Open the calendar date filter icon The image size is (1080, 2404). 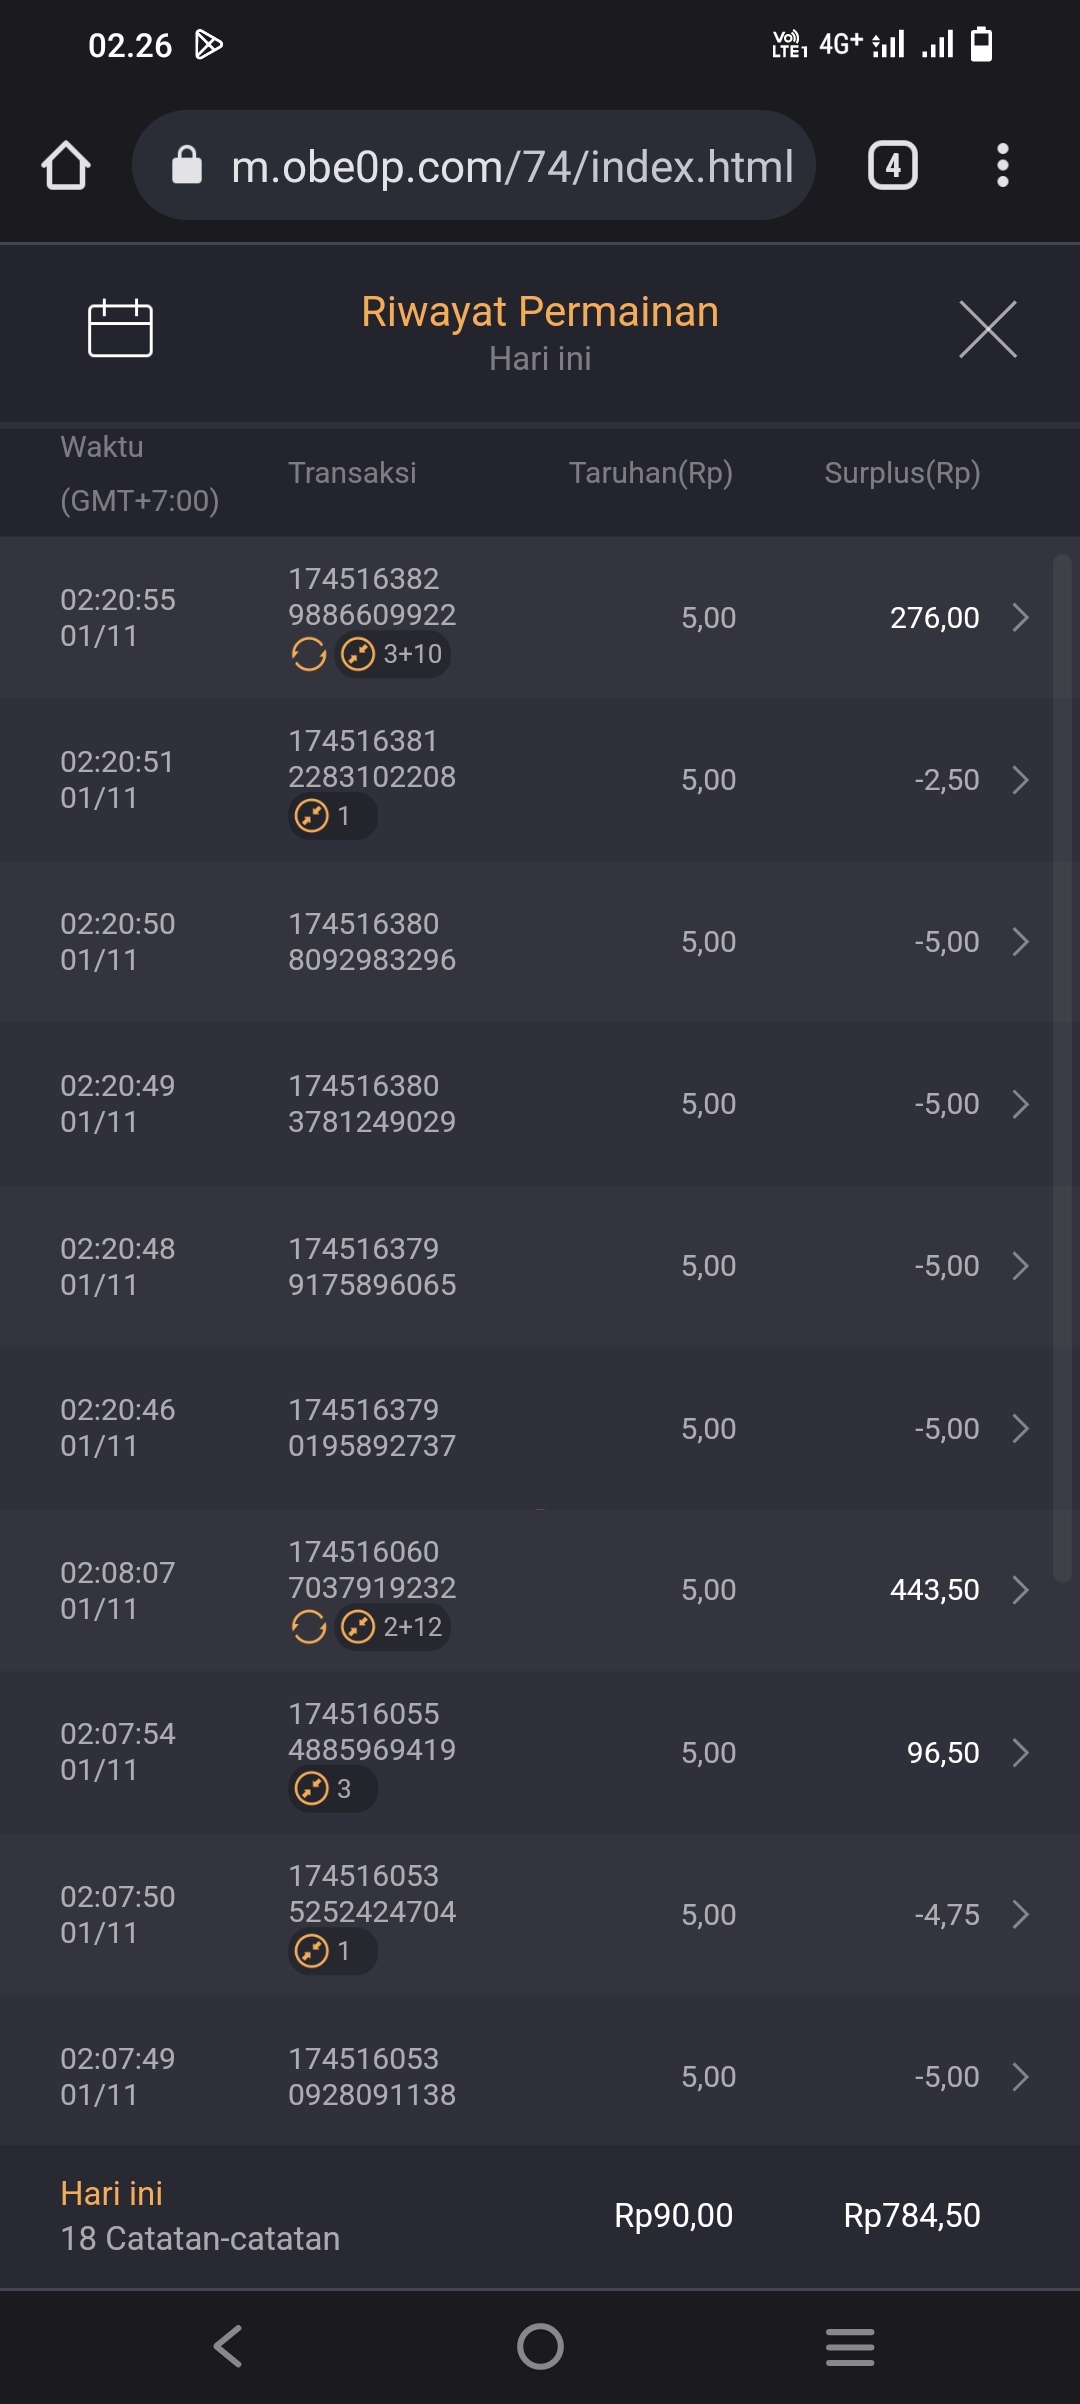(x=120, y=328)
